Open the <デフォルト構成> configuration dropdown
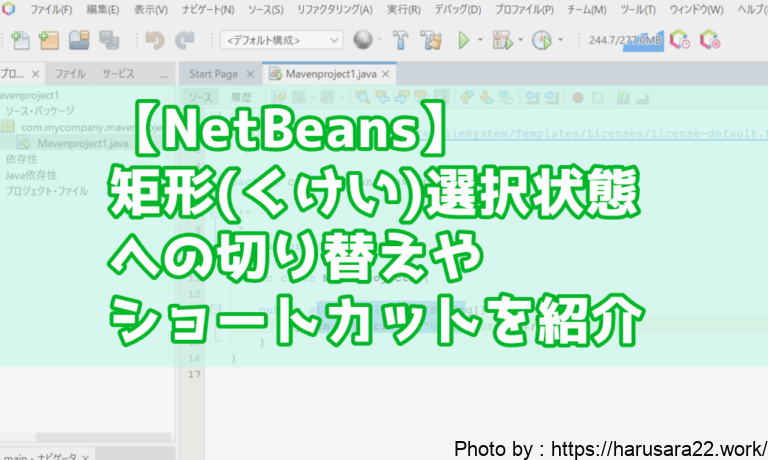The image size is (768, 460). point(282,40)
